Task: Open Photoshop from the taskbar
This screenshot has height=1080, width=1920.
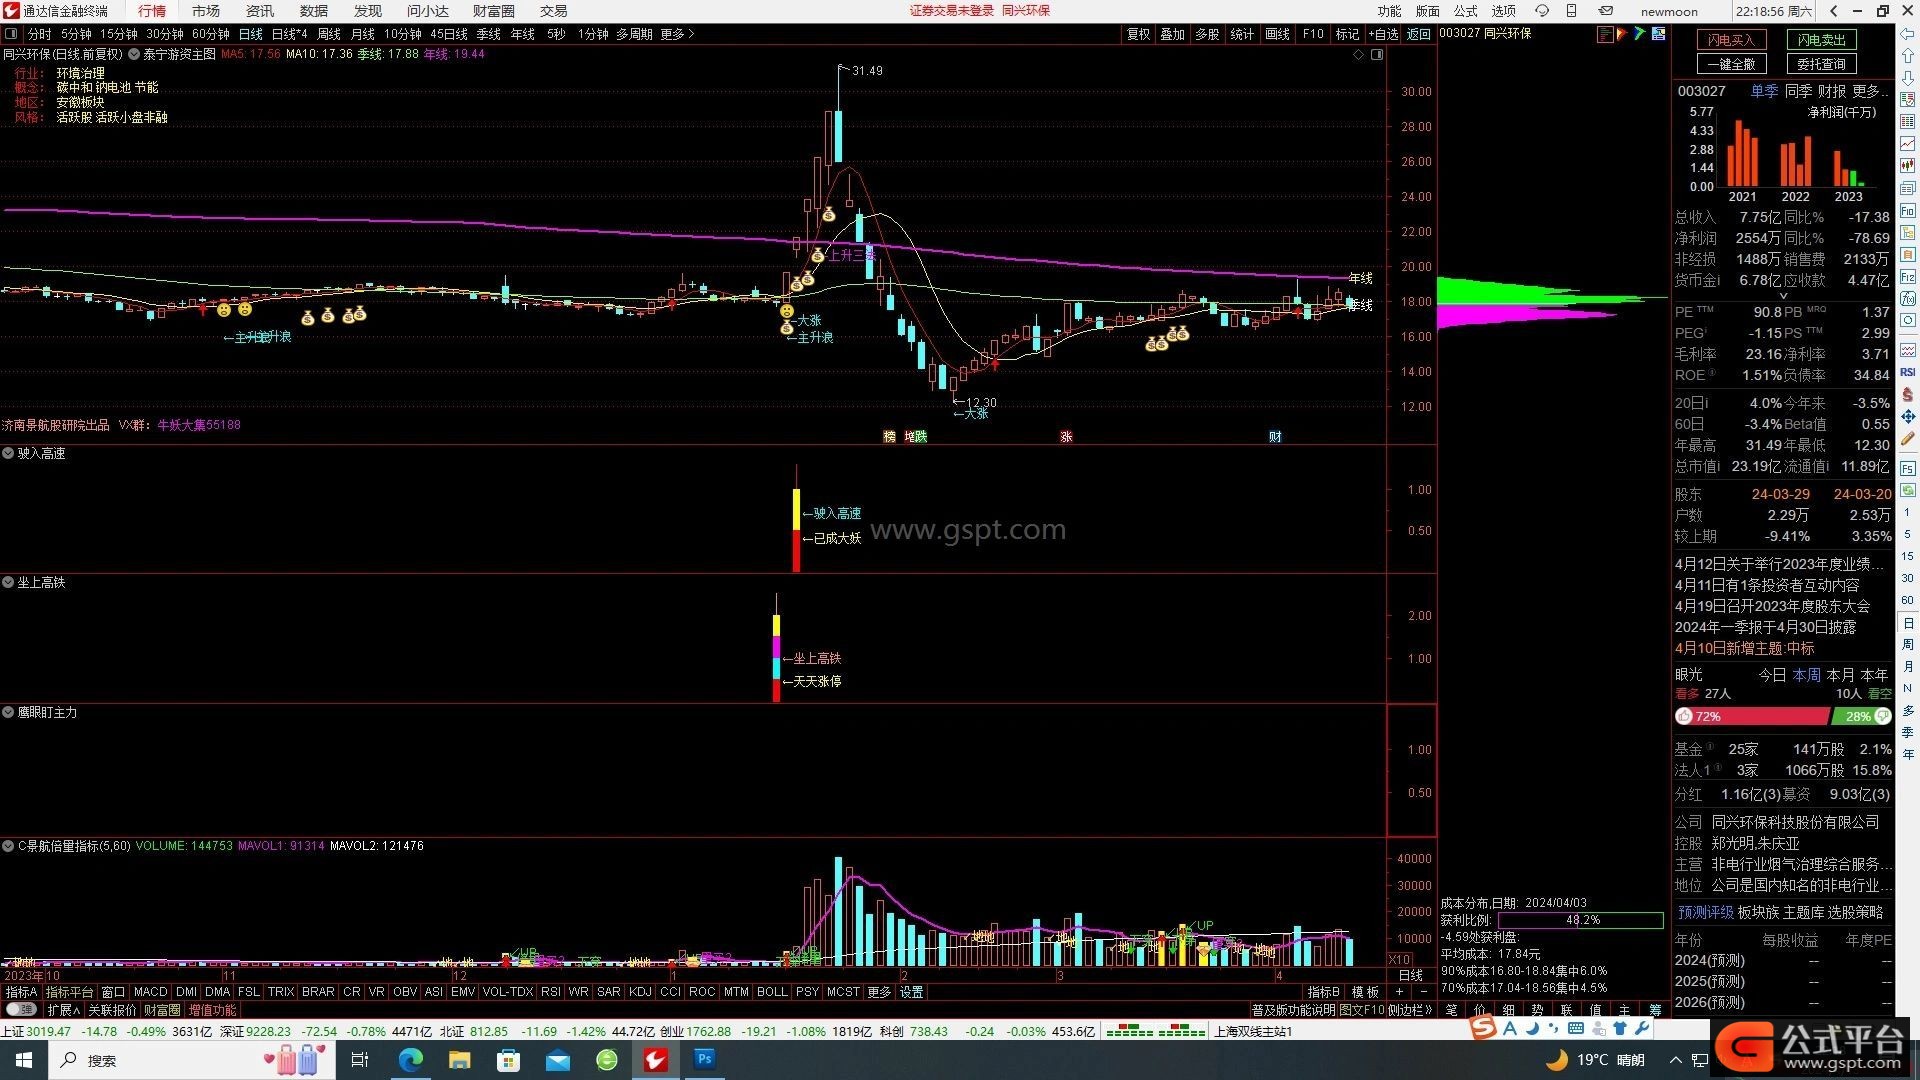Action: (705, 1060)
